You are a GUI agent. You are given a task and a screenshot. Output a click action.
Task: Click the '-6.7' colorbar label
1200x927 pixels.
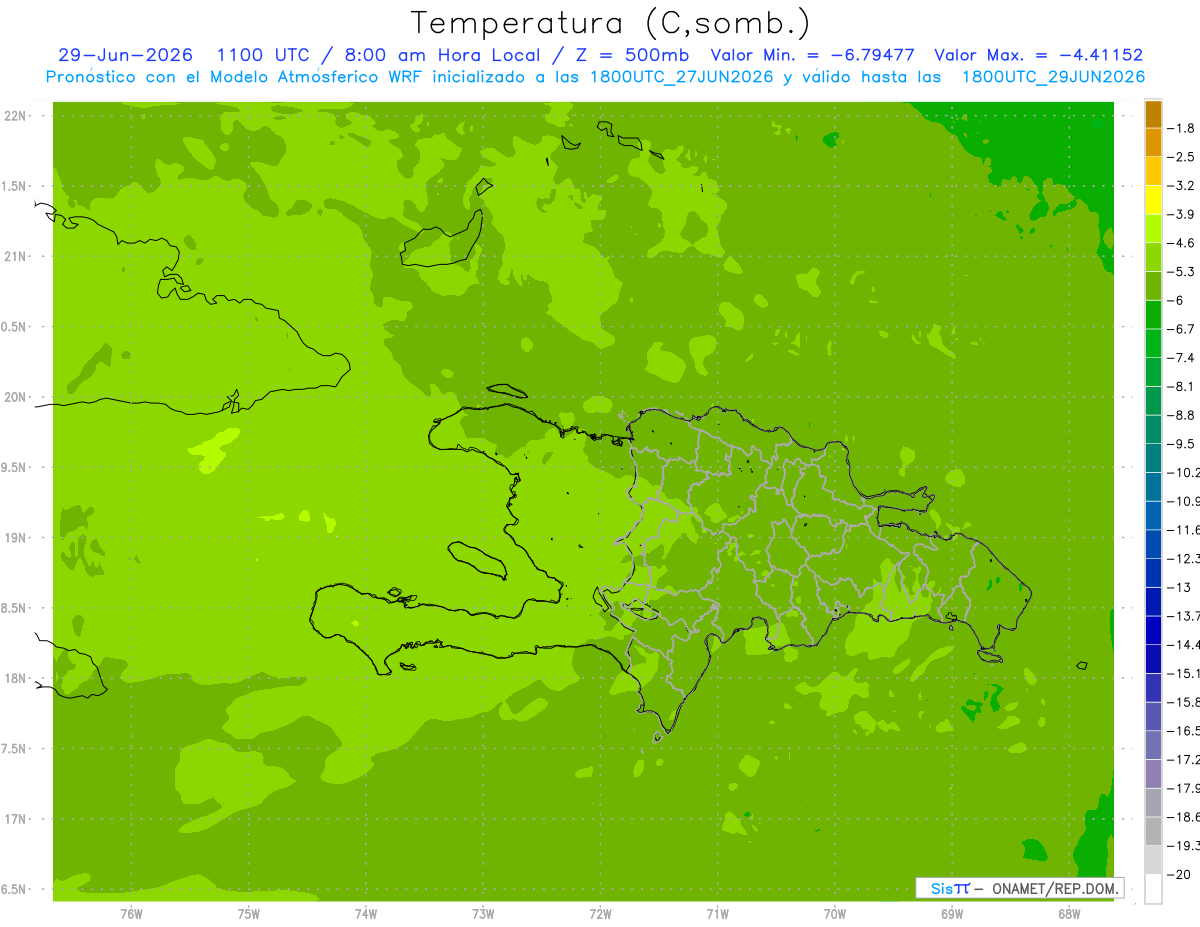pos(1181,329)
